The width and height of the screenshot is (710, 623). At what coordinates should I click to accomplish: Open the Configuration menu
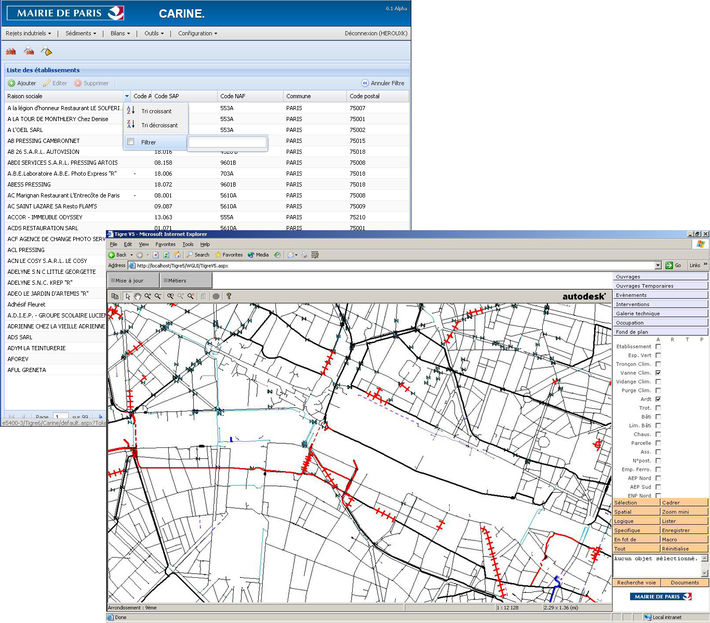[197, 34]
